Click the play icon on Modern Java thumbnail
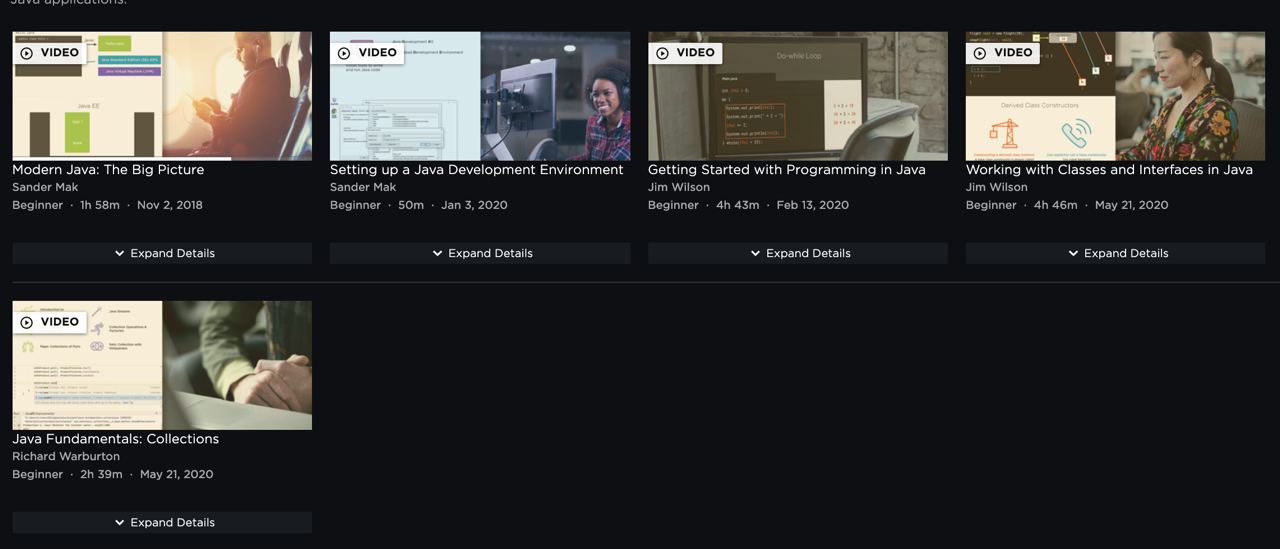1280x549 pixels. pos(27,53)
